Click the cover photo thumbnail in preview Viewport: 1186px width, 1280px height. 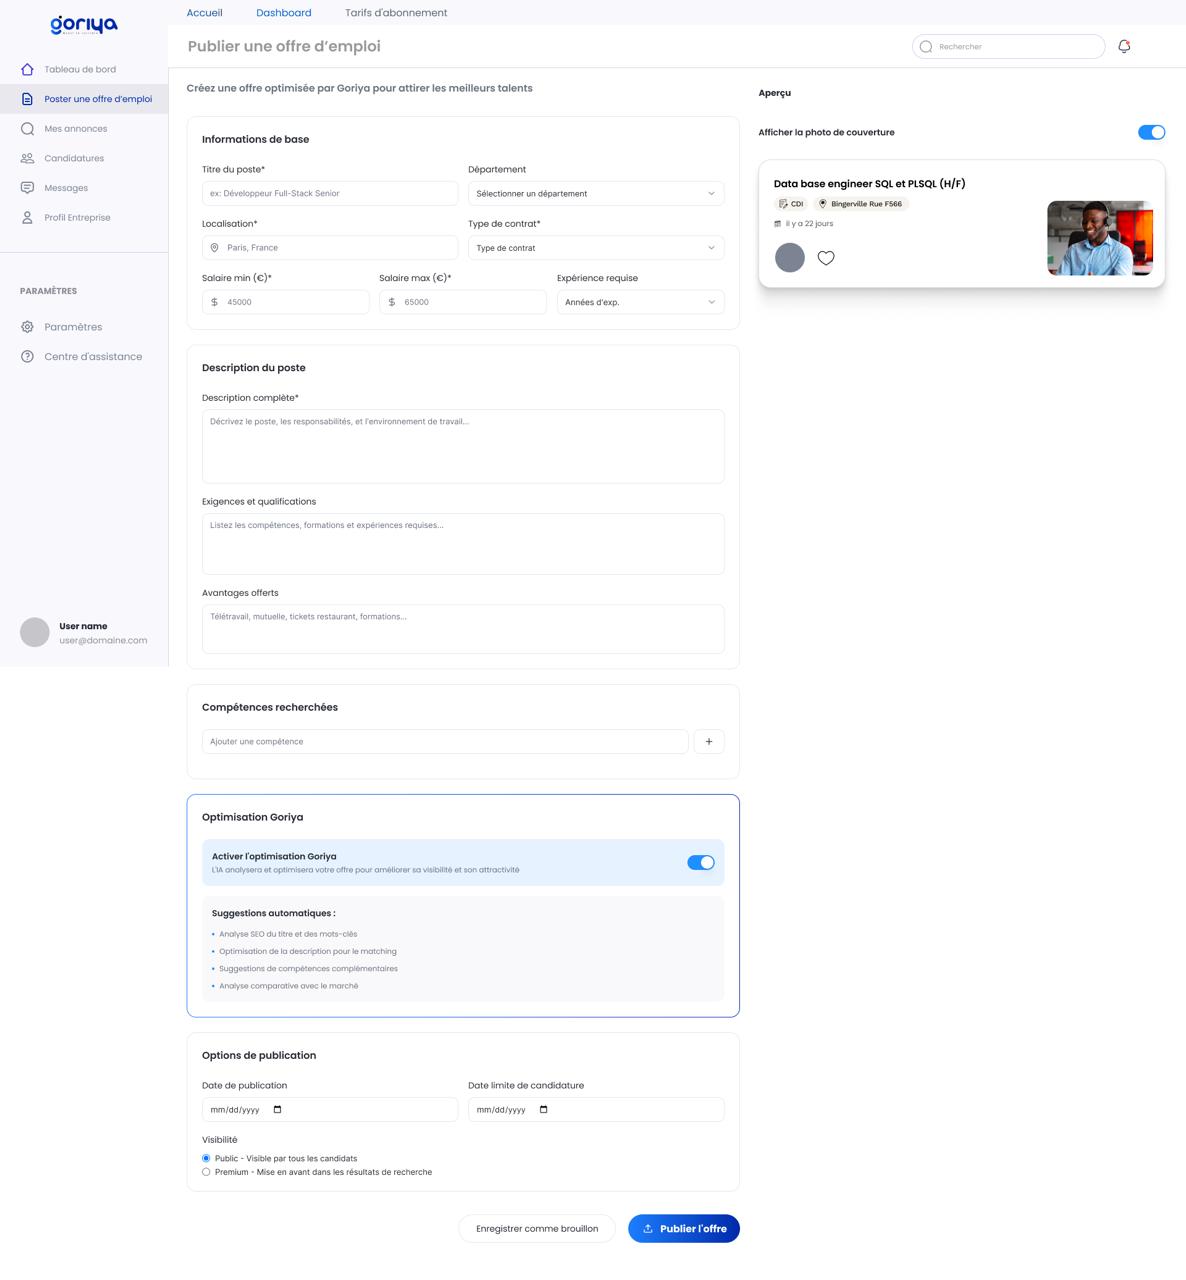(x=1100, y=238)
